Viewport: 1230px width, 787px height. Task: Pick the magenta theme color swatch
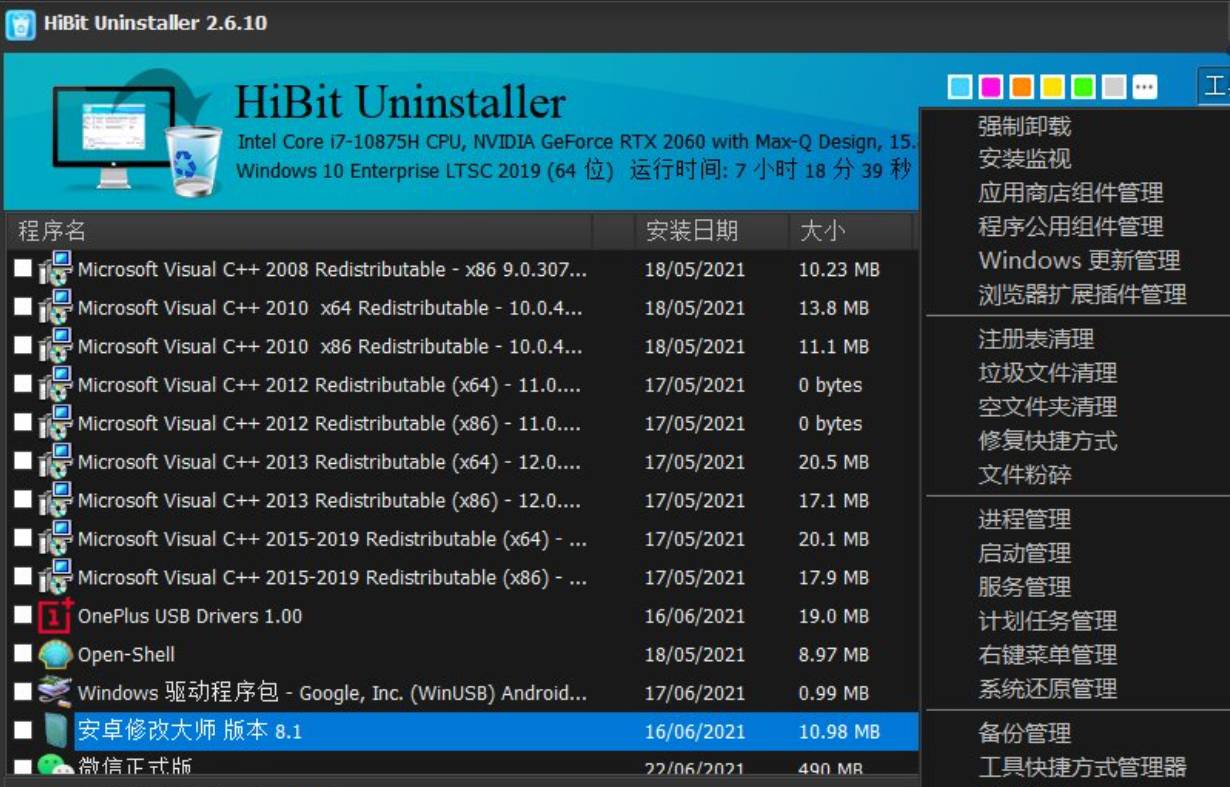[x=991, y=87]
